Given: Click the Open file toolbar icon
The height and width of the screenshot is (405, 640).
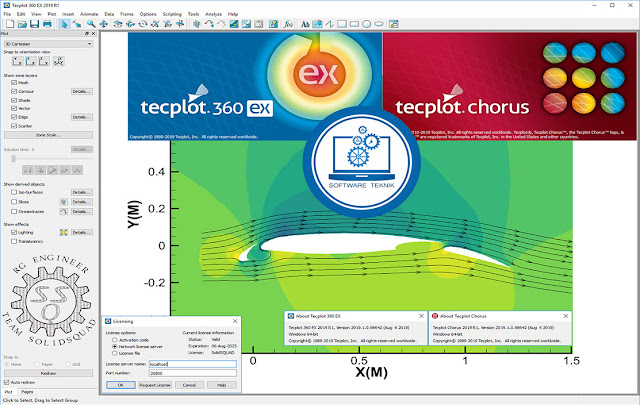Looking at the screenshot, I should (22, 24).
